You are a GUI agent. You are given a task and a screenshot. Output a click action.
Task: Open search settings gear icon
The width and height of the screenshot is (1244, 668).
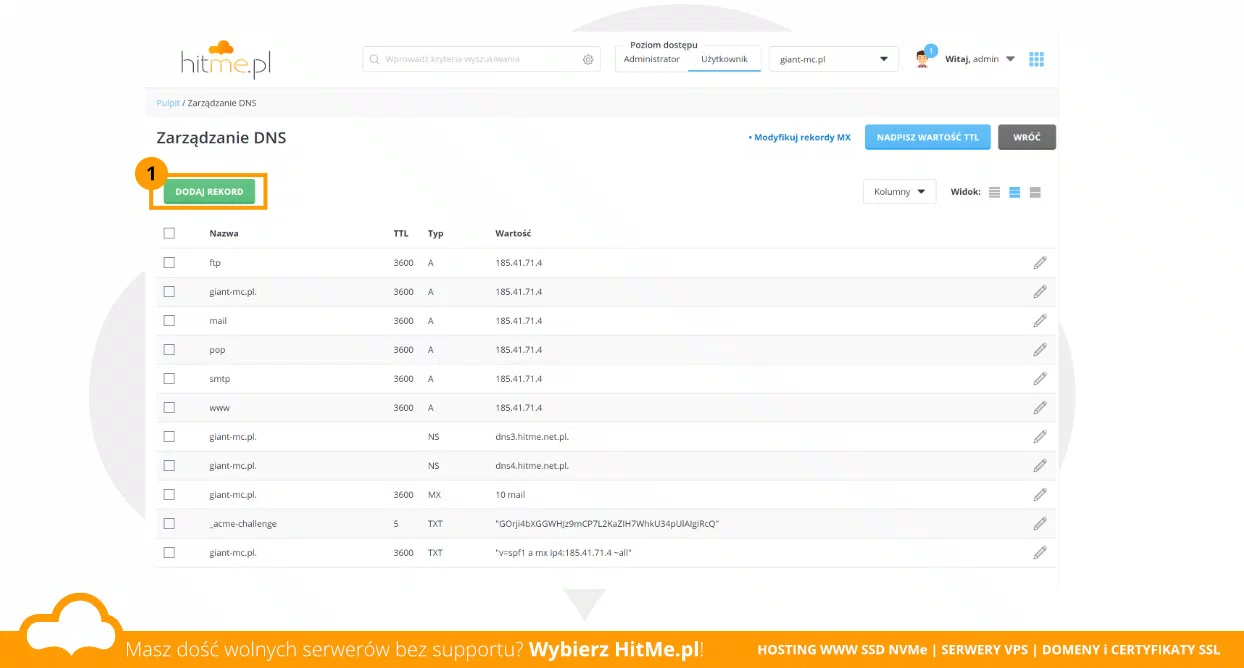coord(588,59)
